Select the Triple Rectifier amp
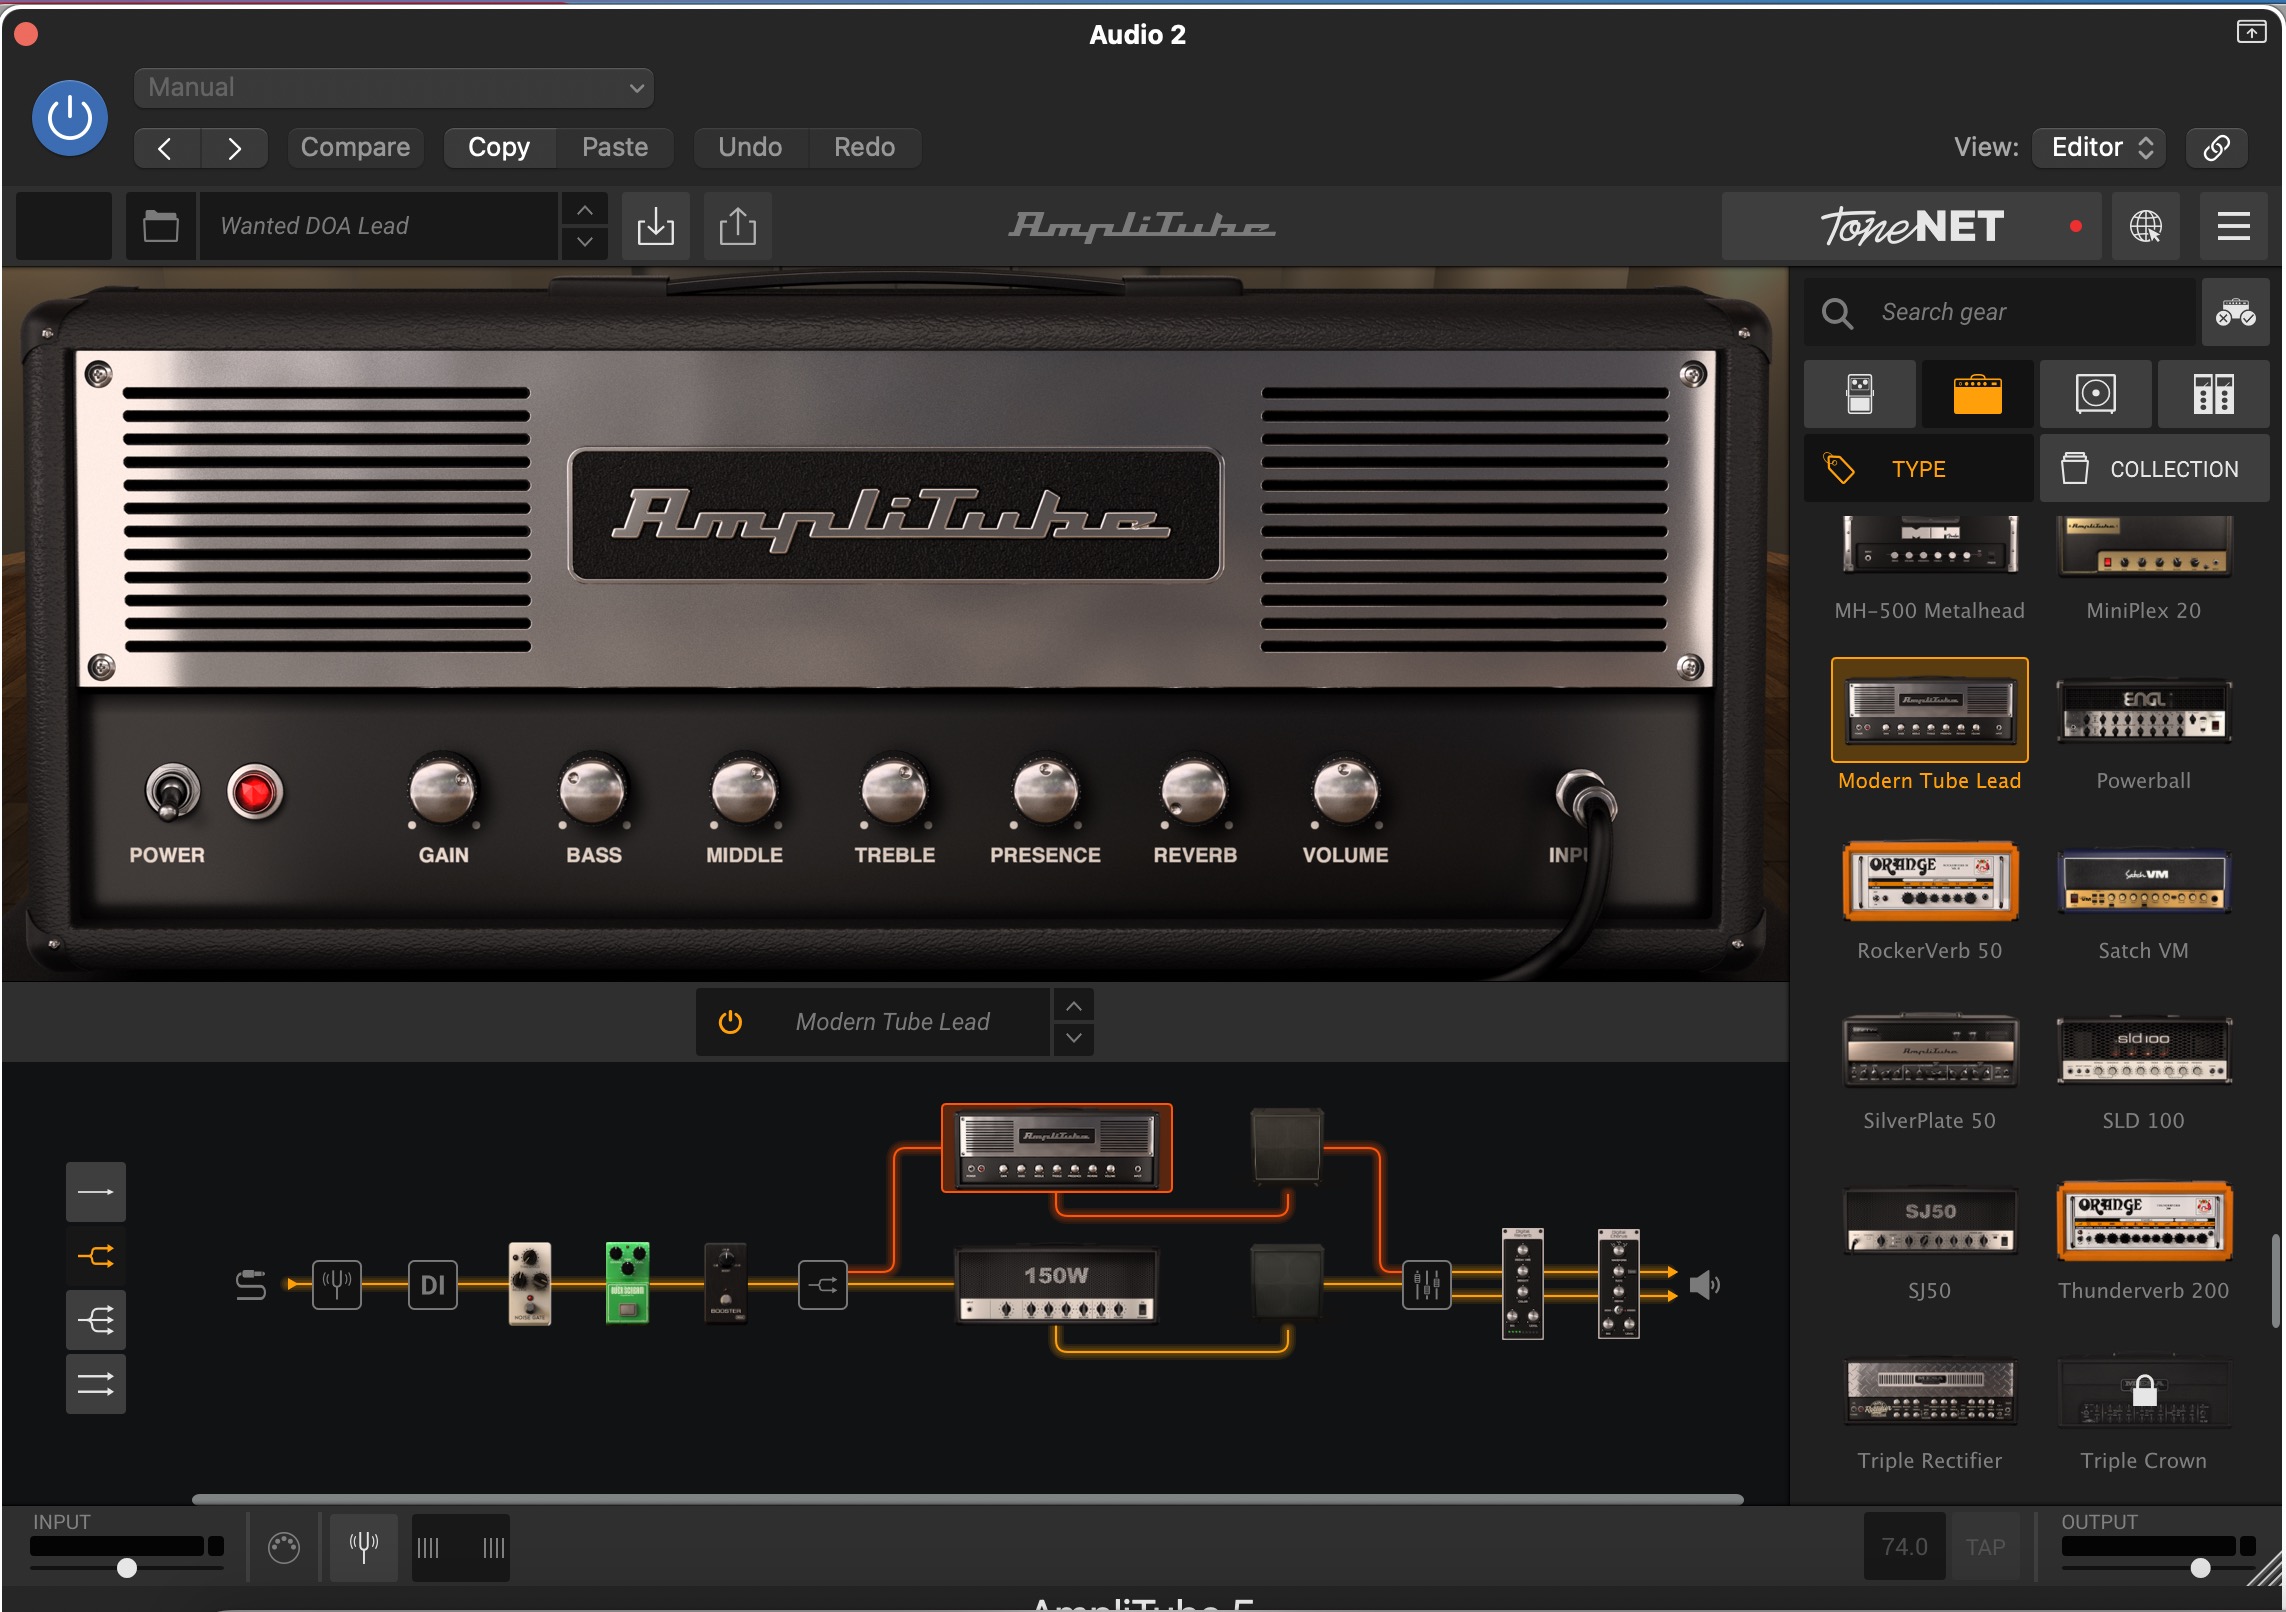Viewport: 2286px width, 1612px height. point(1930,1391)
